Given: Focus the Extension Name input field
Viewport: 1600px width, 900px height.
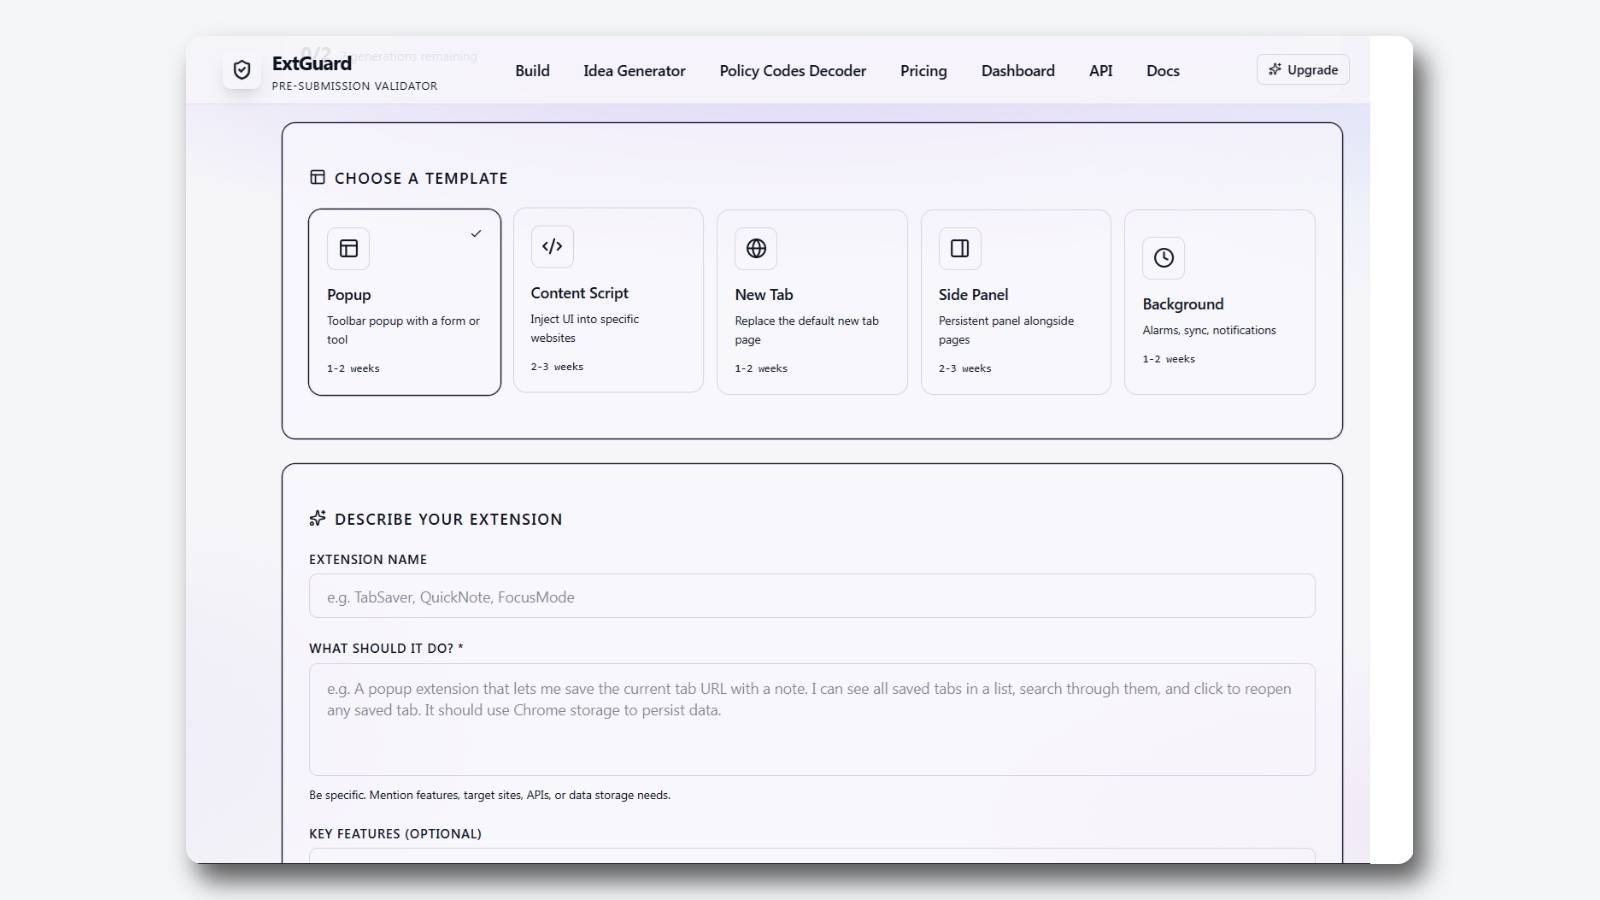Looking at the screenshot, I should tap(812, 596).
